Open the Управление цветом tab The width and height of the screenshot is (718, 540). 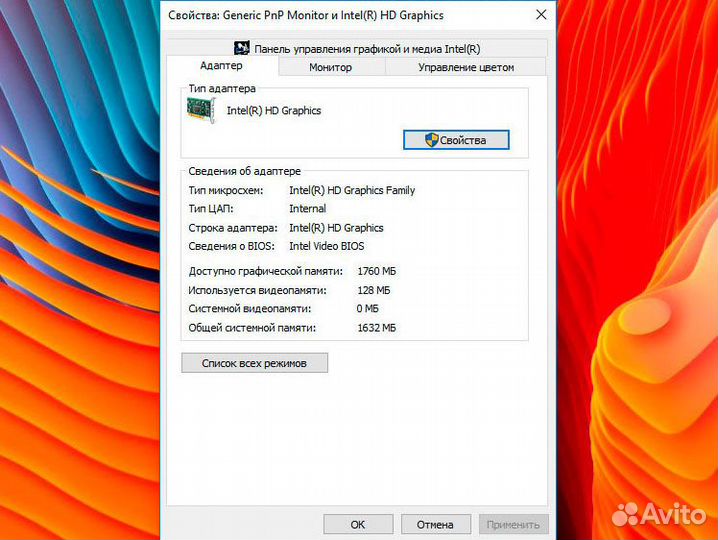[x=466, y=67]
